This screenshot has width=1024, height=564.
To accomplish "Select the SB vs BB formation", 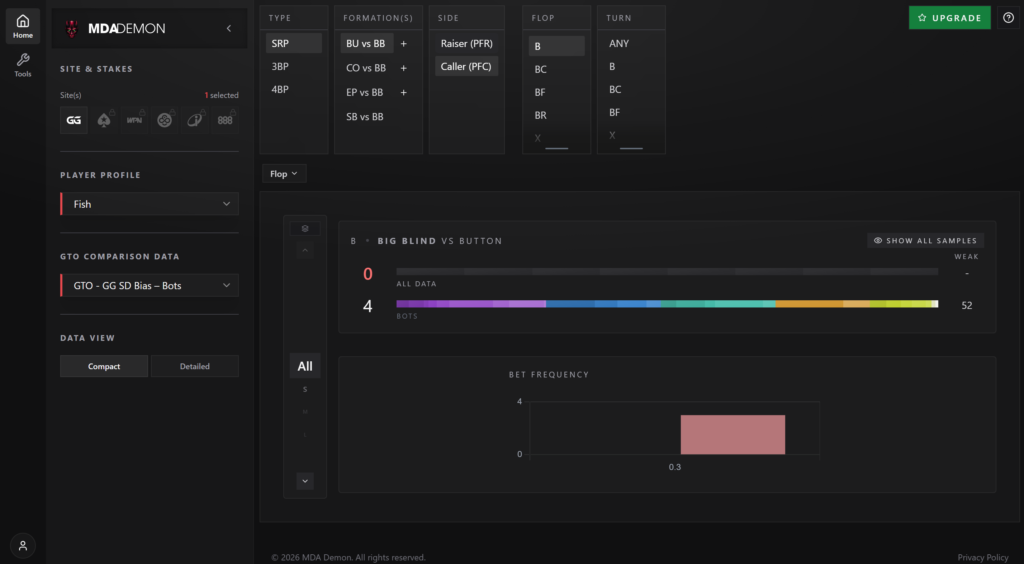I will click(364, 117).
